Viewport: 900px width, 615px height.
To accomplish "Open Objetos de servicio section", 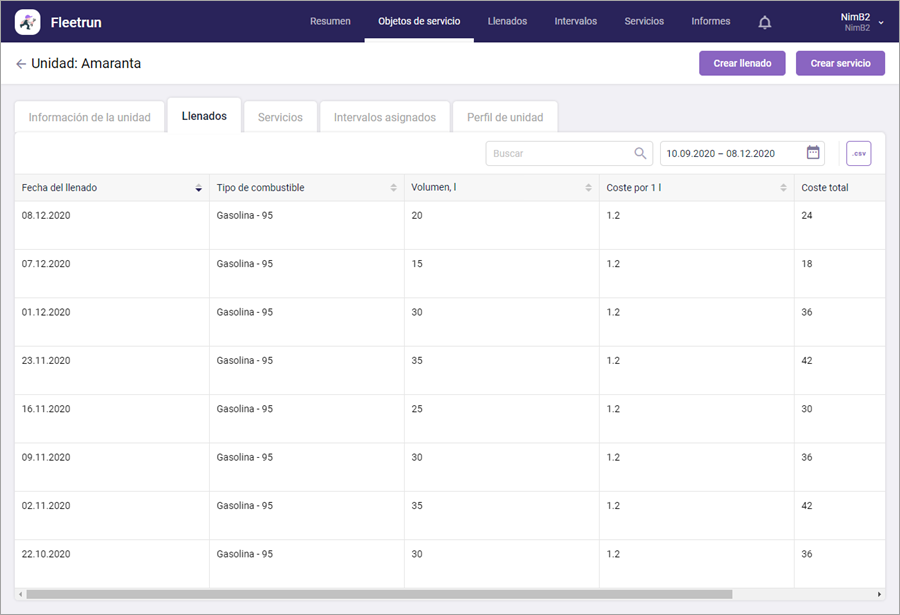I will (419, 21).
